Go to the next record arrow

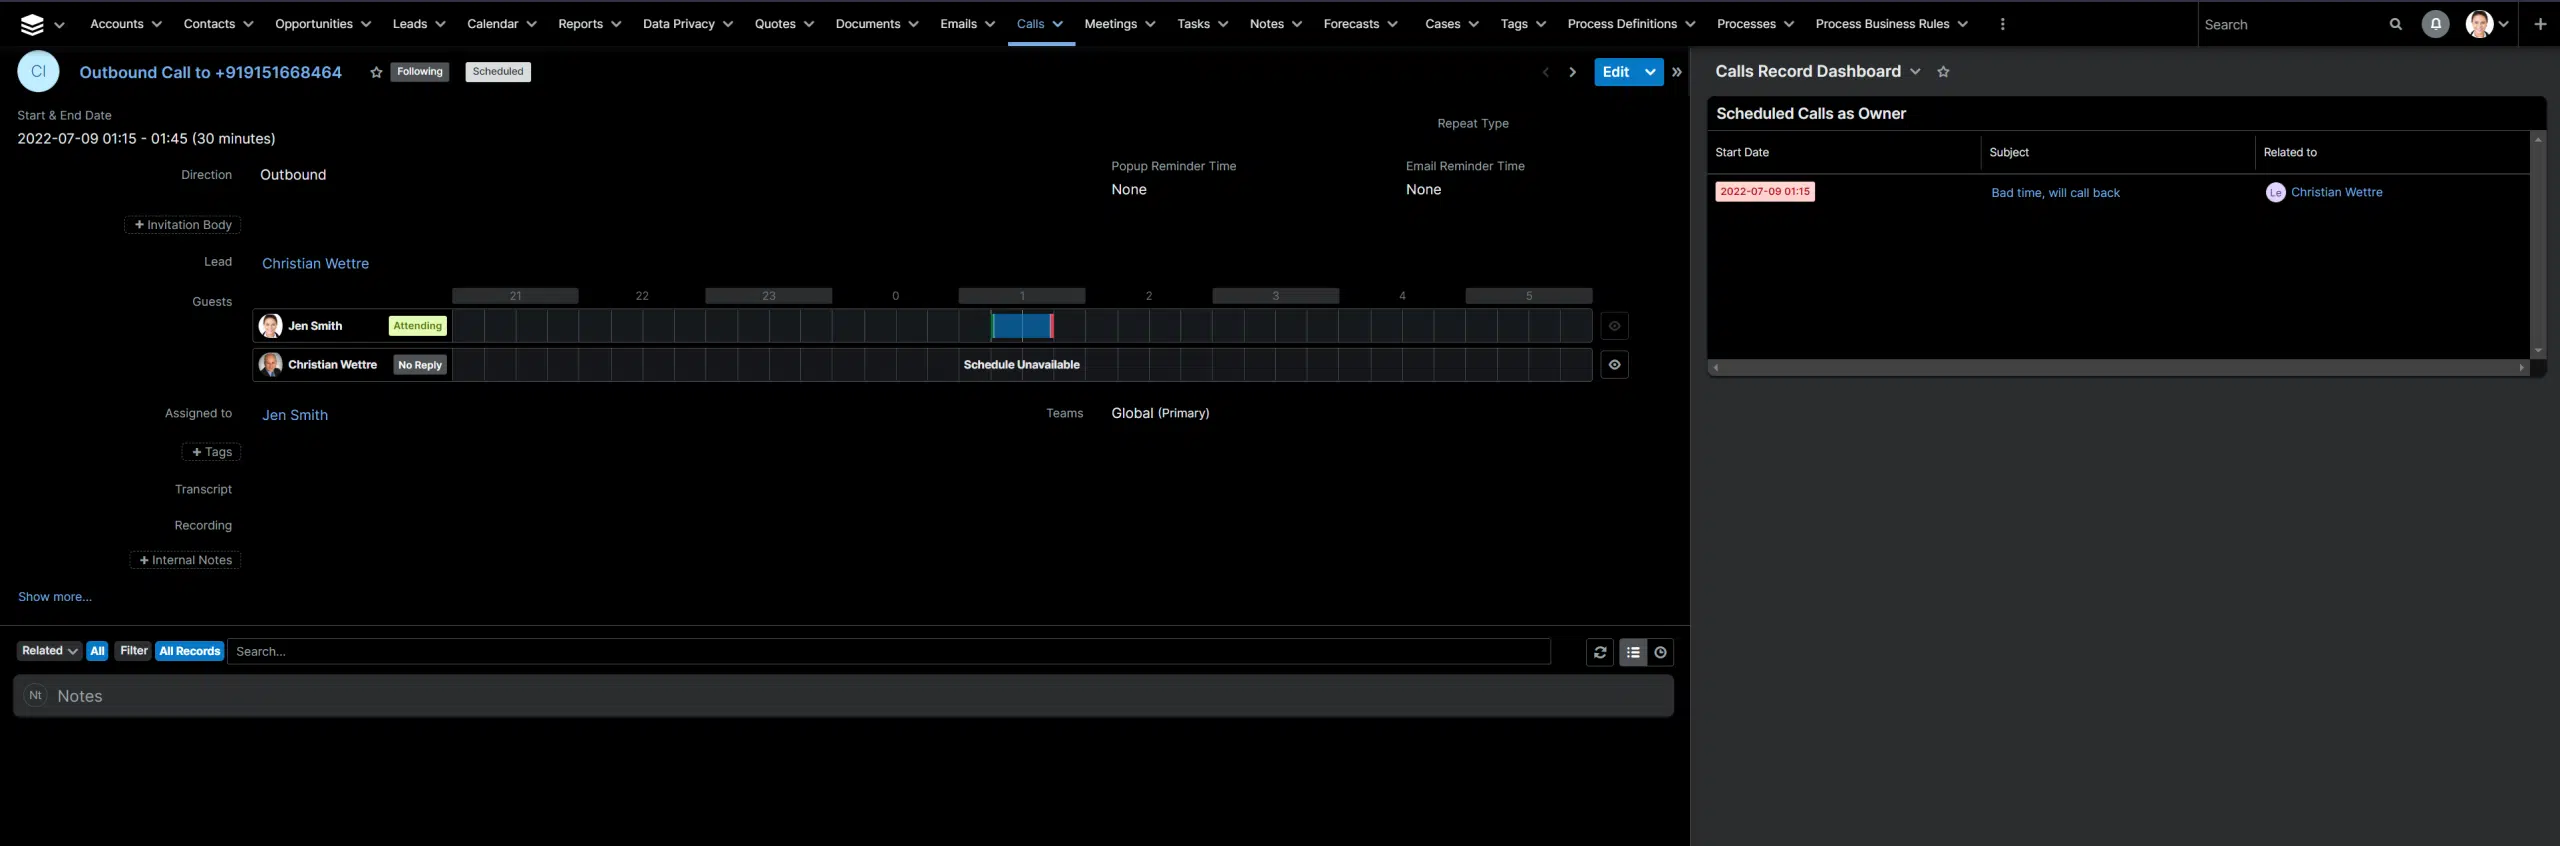(1572, 72)
